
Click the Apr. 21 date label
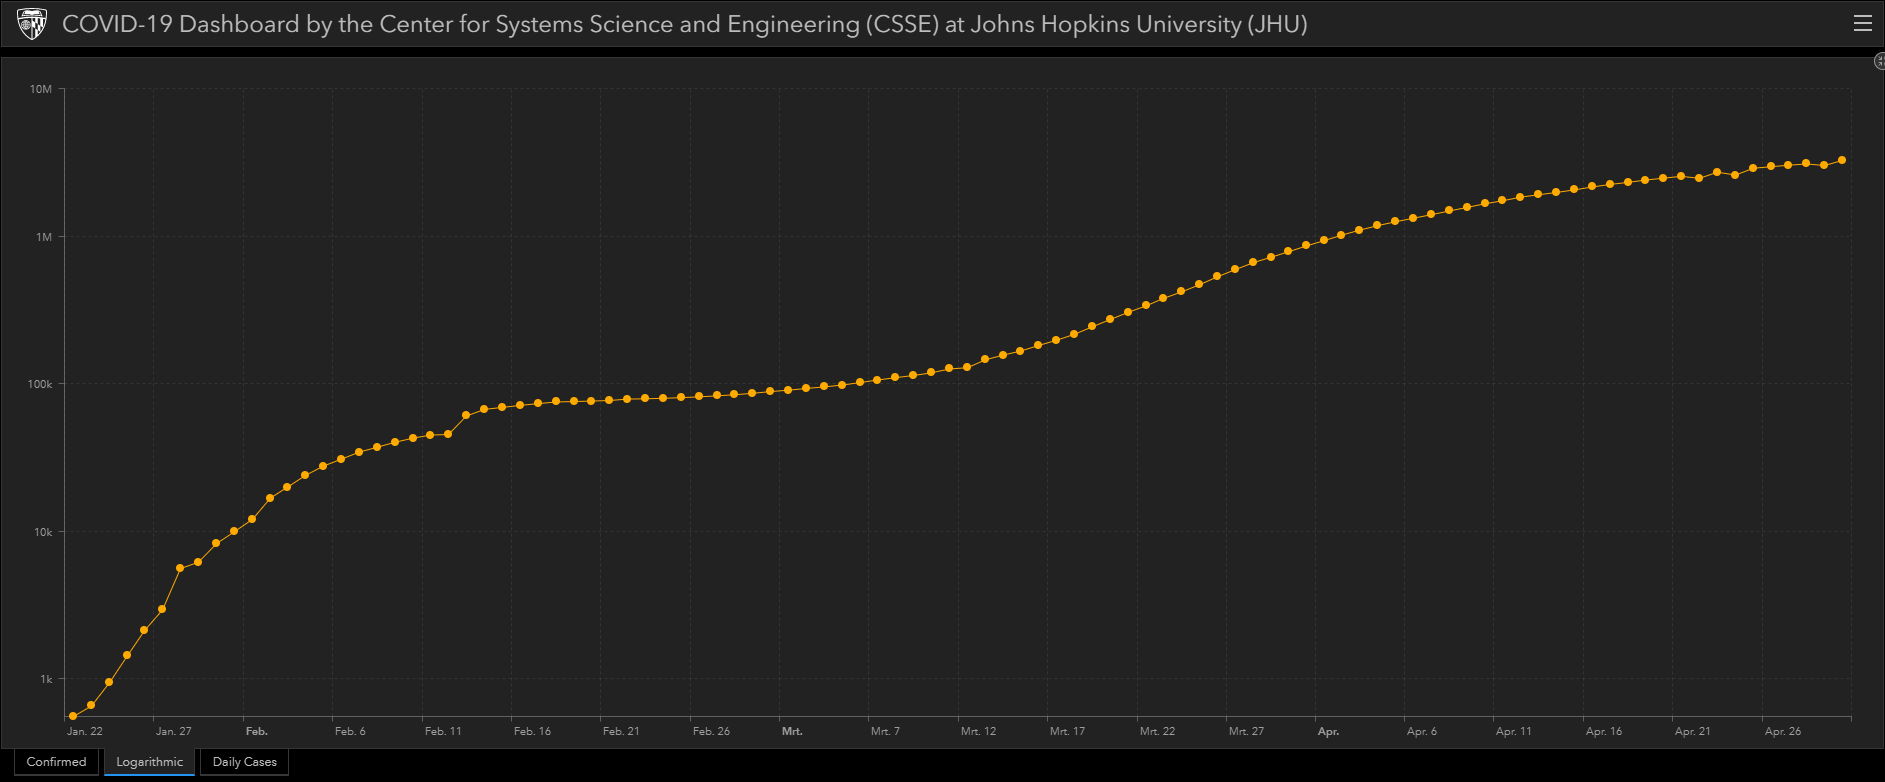click(1692, 731)
